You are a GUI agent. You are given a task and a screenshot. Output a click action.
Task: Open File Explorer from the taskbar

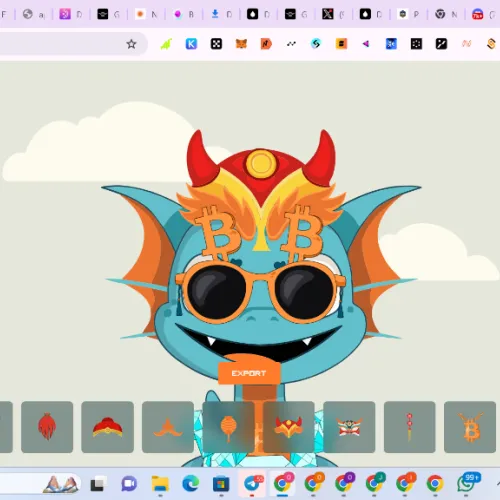click(160, 484)
